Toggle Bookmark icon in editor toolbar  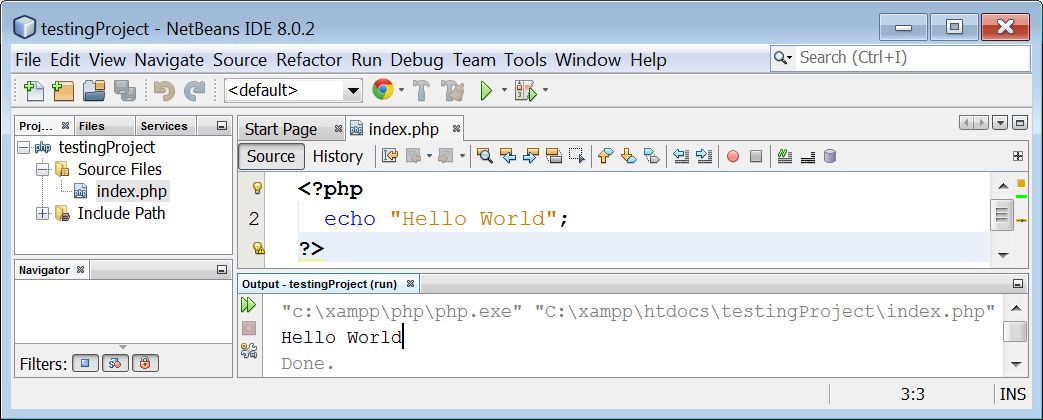pos(652,156)
